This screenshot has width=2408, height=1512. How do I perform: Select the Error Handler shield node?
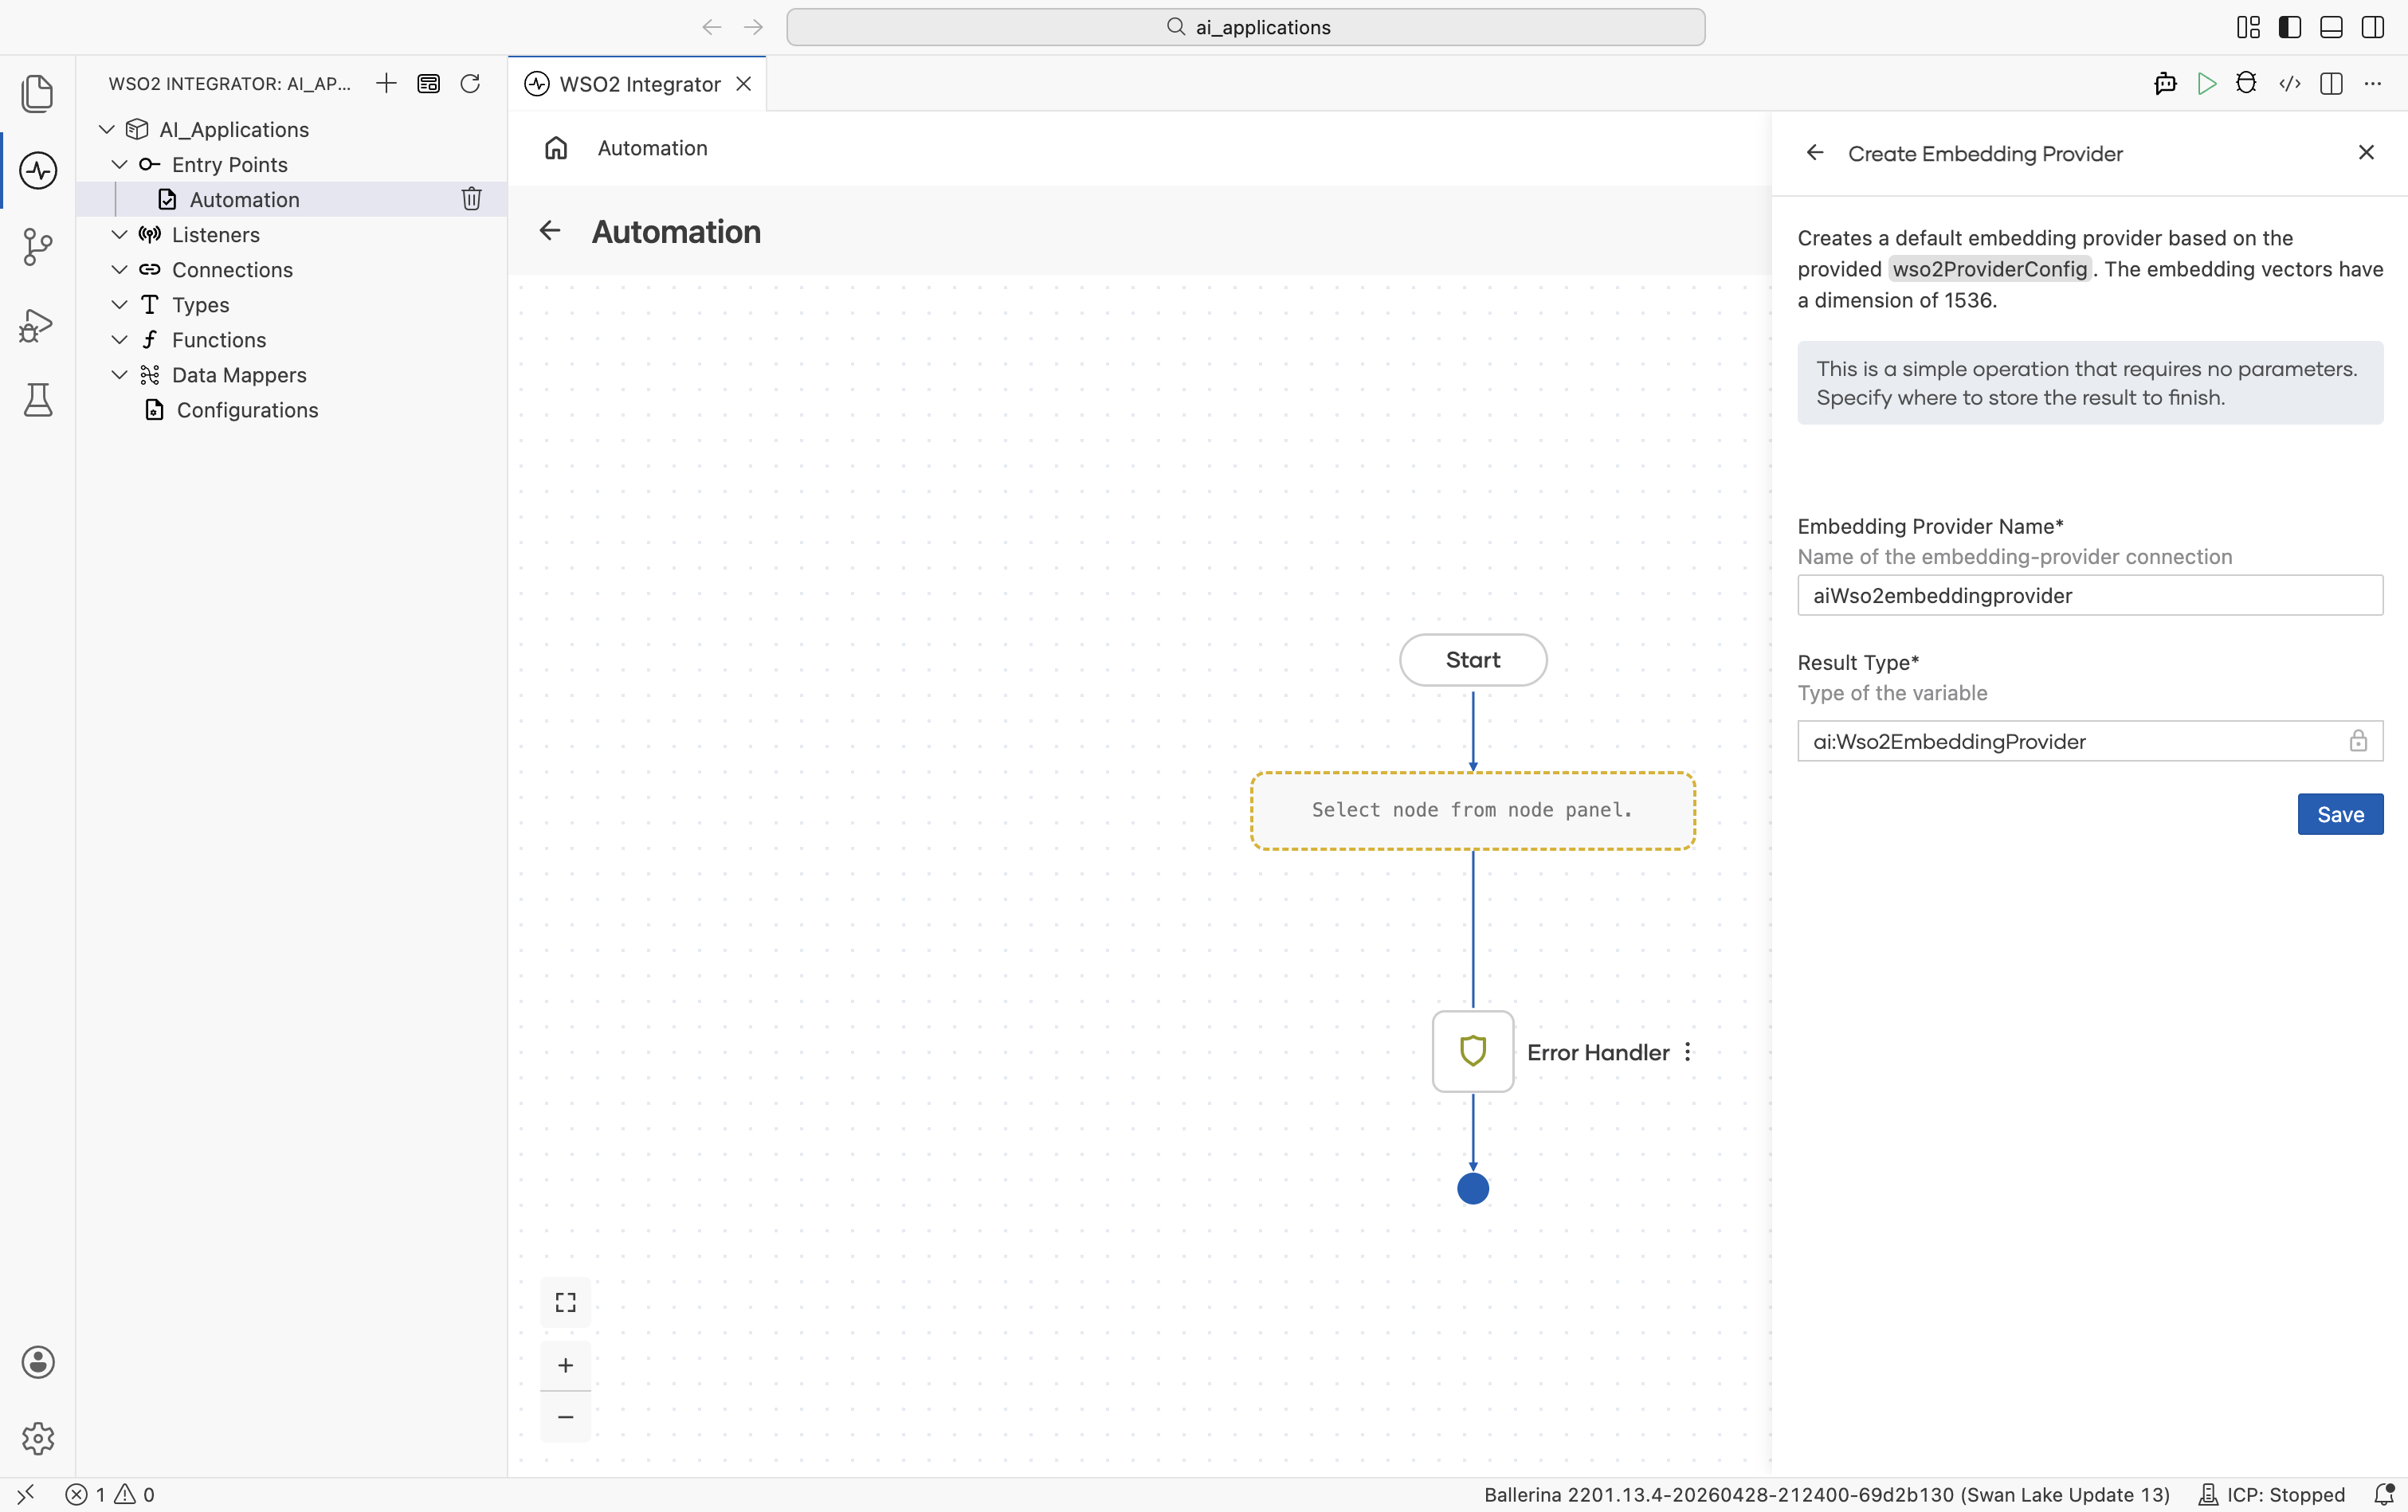[1473, 1051]
